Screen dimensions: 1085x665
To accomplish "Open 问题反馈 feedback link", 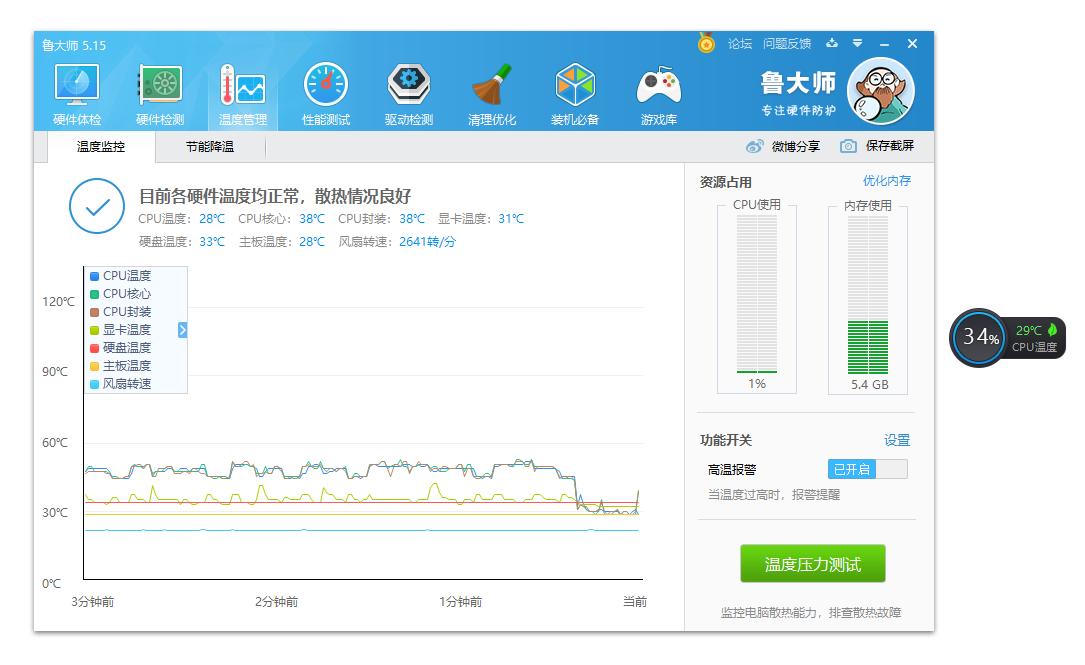I will (787, 44).
